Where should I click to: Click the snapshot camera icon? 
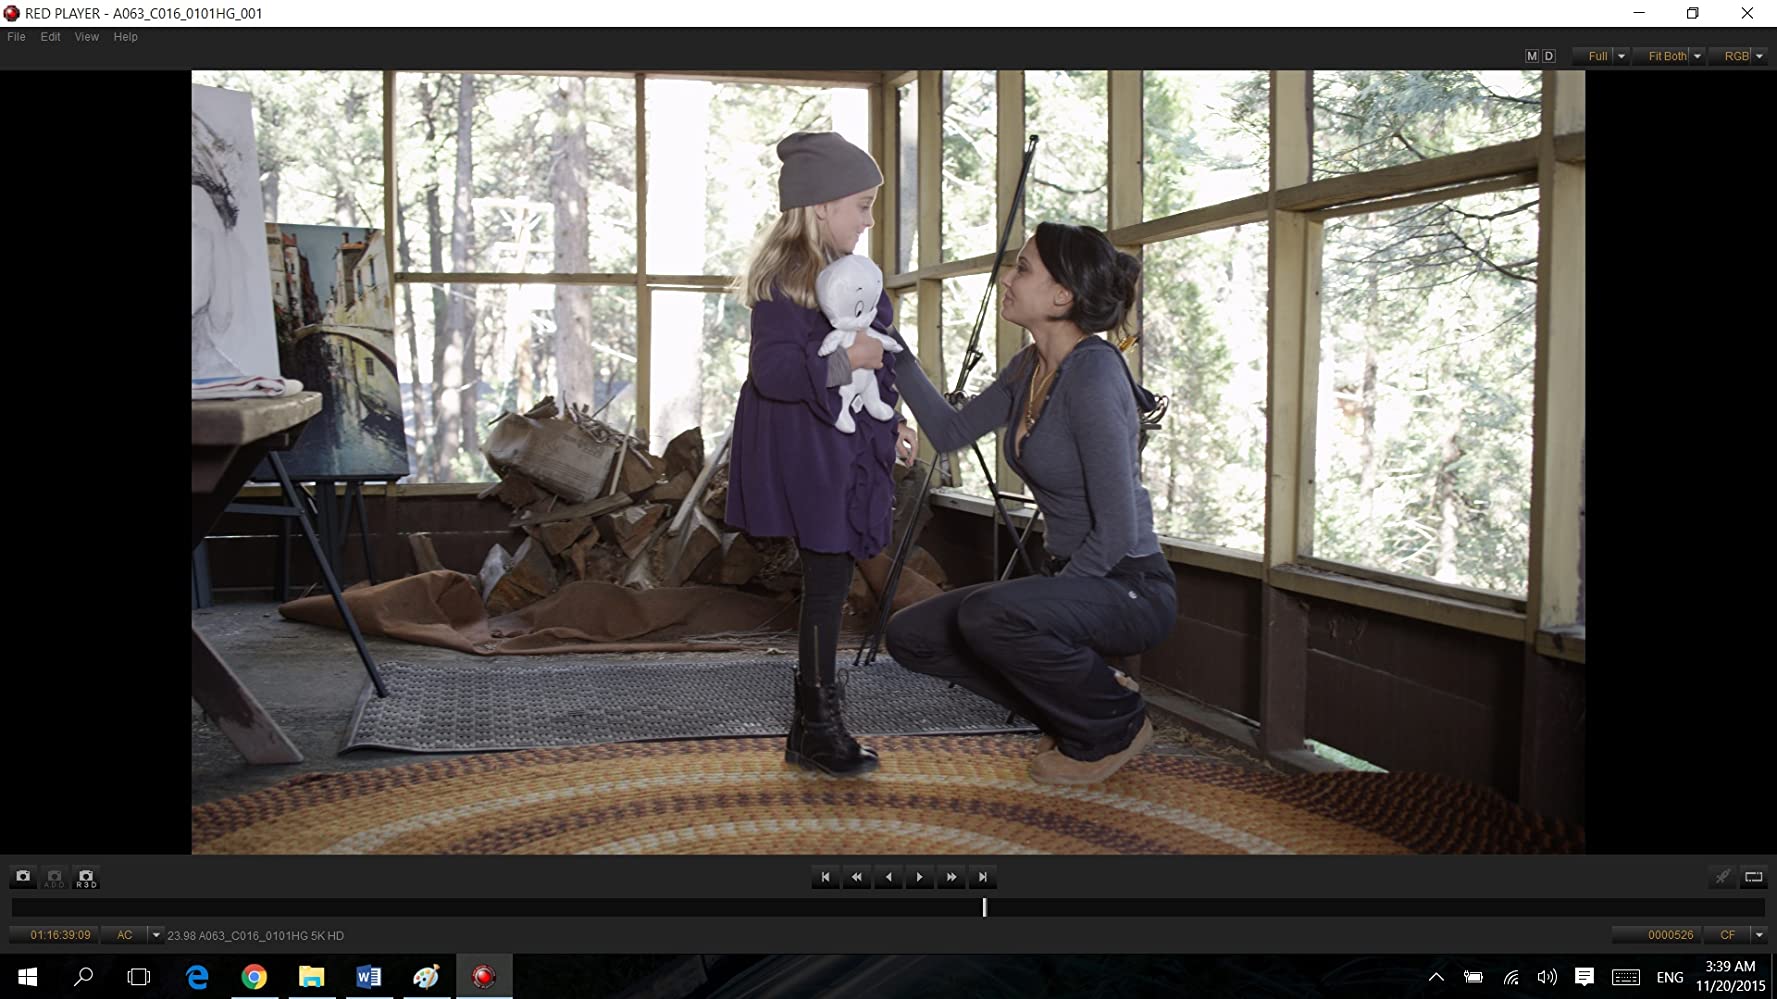[23, 877]
